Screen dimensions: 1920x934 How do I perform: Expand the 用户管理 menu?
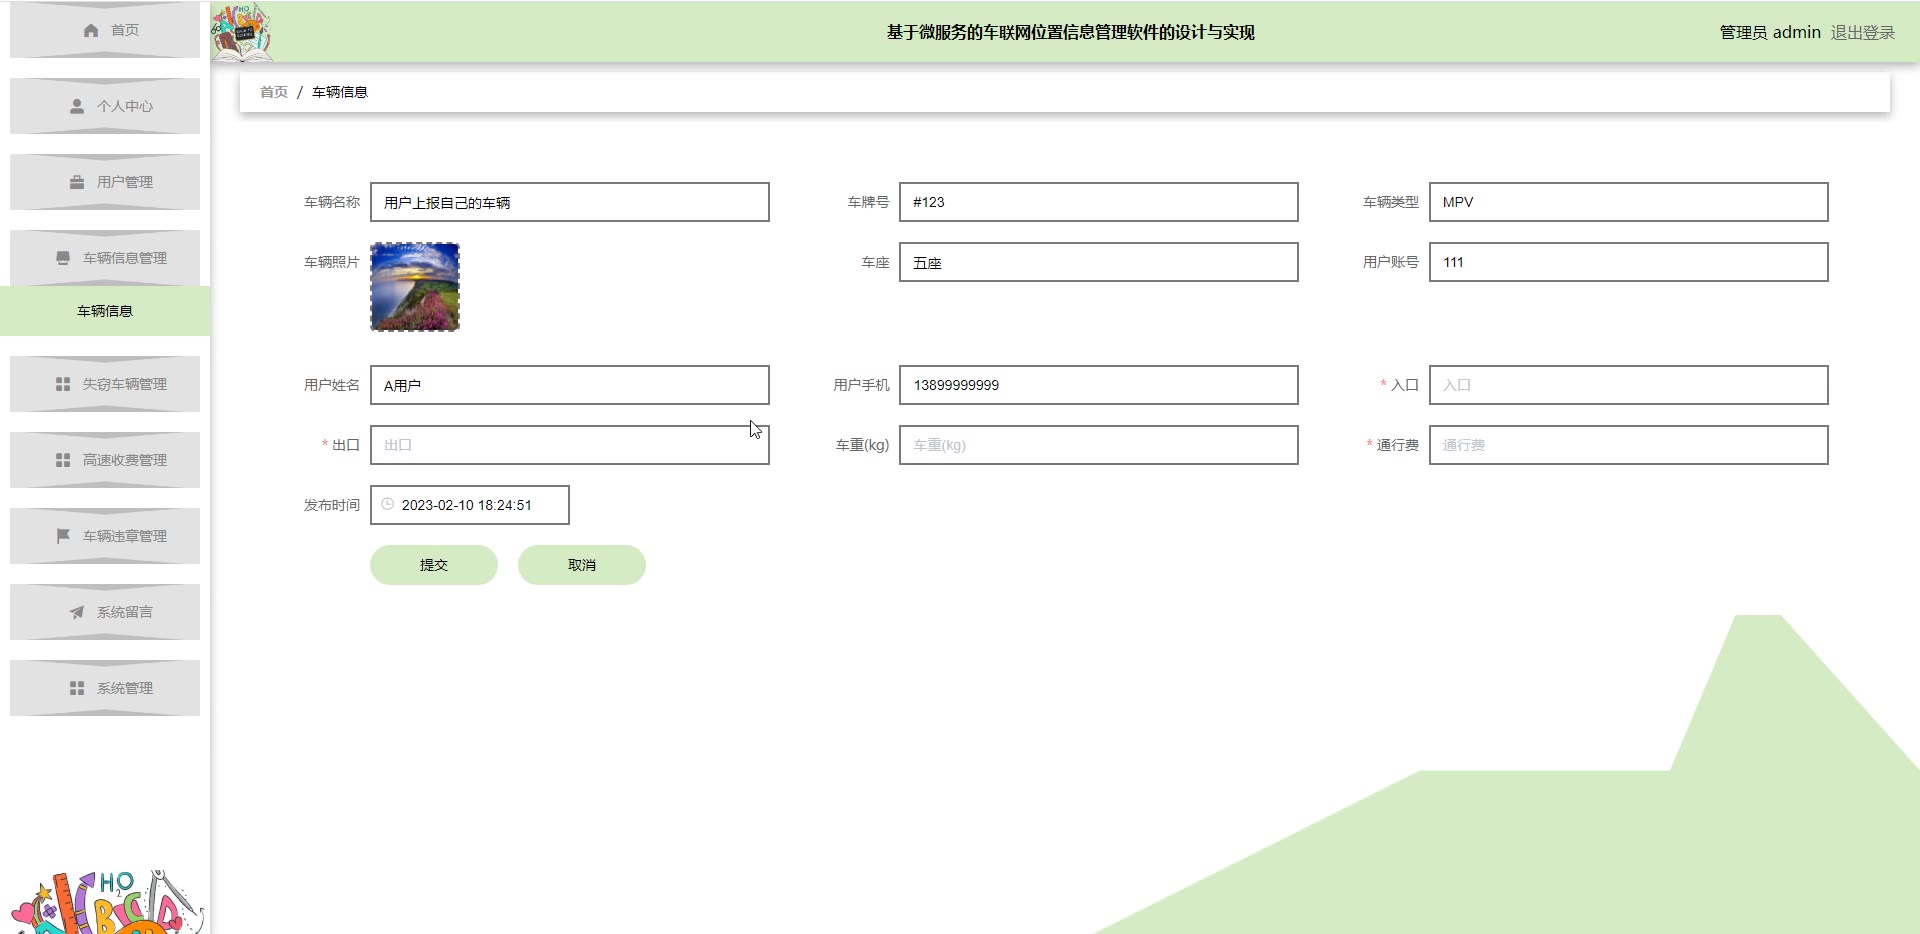point(105,182)
